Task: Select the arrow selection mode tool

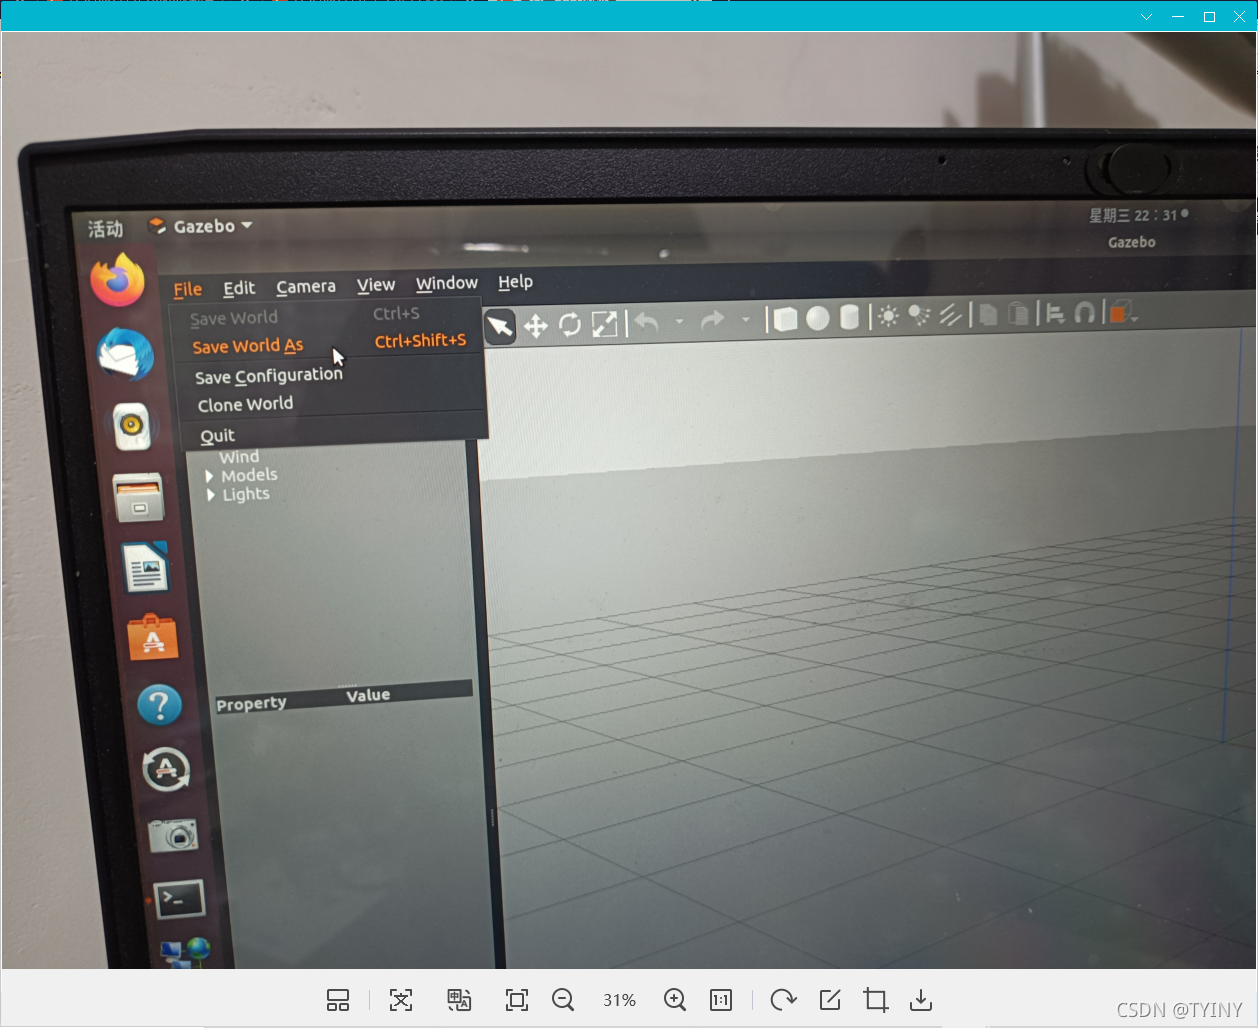Action: (x=500, y=326)
